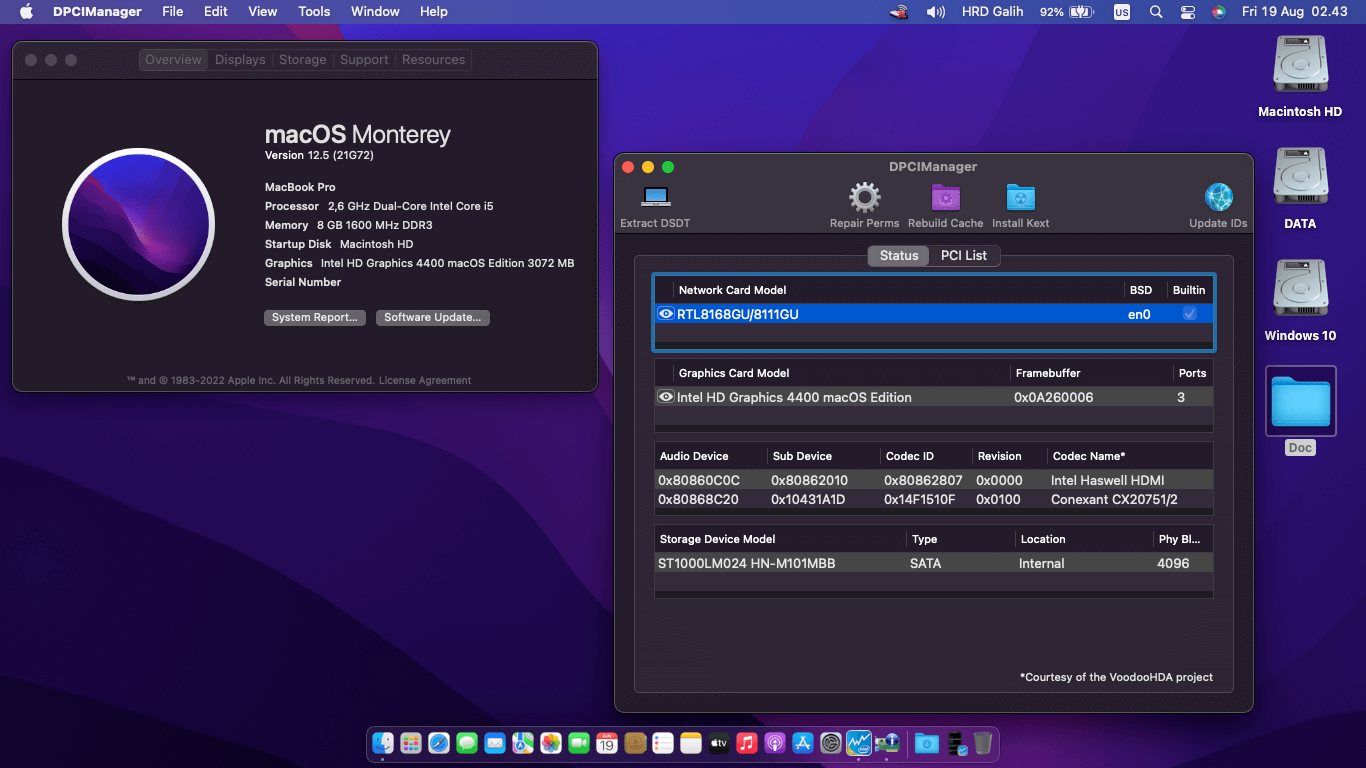1366x768 pixels.
Task: Open Install Kext from the toolbar
Action: point(1020,196)
